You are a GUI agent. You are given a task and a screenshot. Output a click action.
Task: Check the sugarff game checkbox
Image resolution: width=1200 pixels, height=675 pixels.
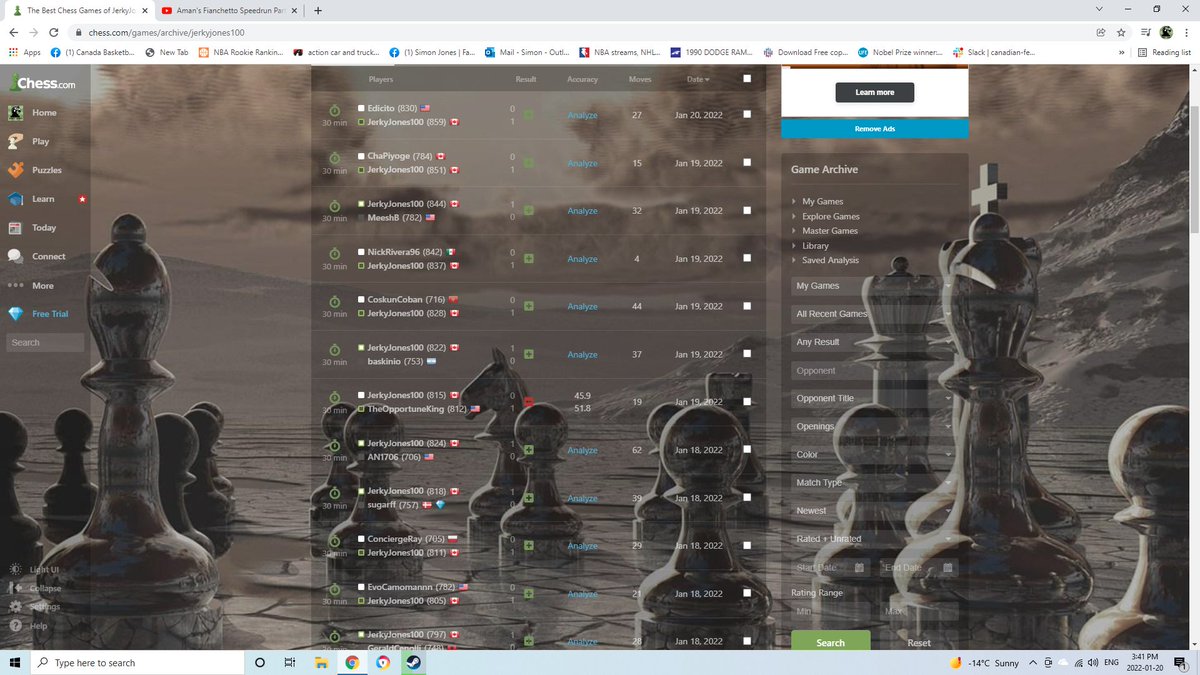coord(747,498)
